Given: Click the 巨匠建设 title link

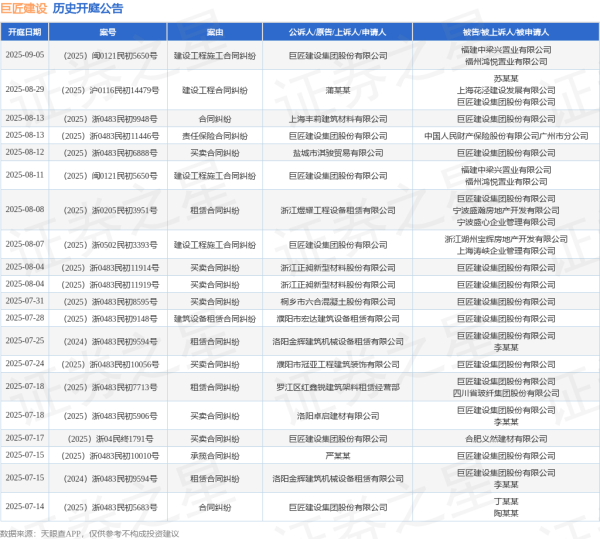Looking at the screenshot, I should [x=24, y=8].
